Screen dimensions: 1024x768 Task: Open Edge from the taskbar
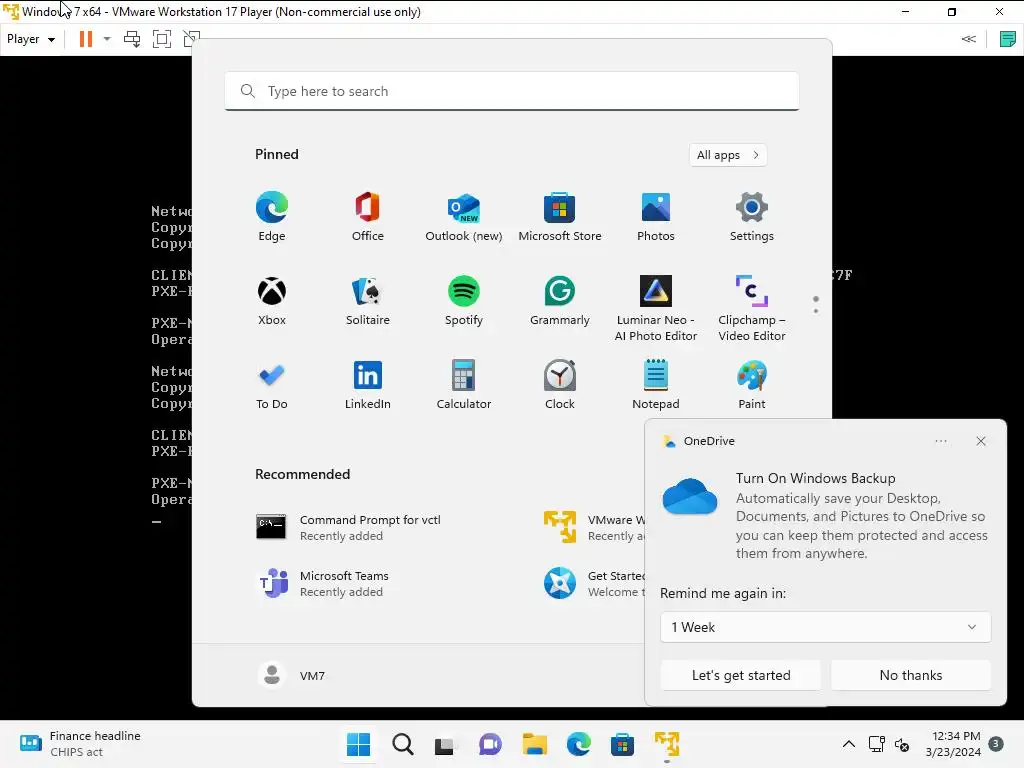579,744
